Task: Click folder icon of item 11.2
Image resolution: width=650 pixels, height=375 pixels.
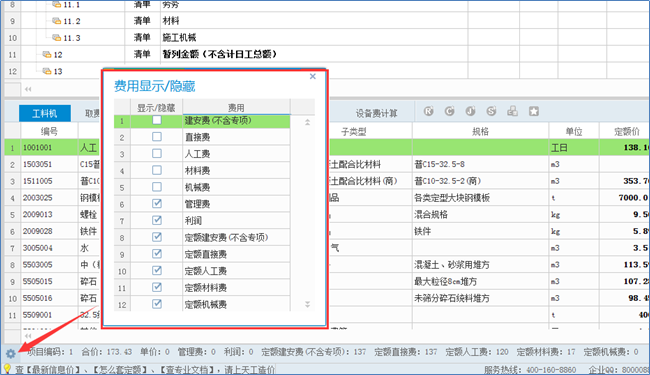Action: pyautogui.click(x=56, y=21)
